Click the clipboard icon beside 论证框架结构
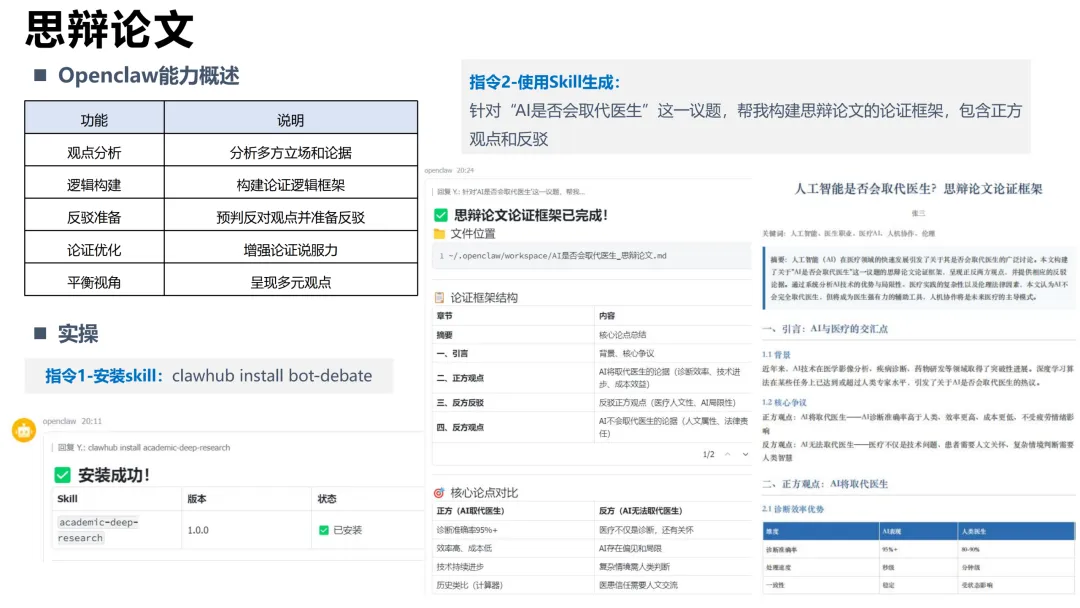Image resolution: width=1080 pixels, height=608 pixels. click(x=439, y=298)
